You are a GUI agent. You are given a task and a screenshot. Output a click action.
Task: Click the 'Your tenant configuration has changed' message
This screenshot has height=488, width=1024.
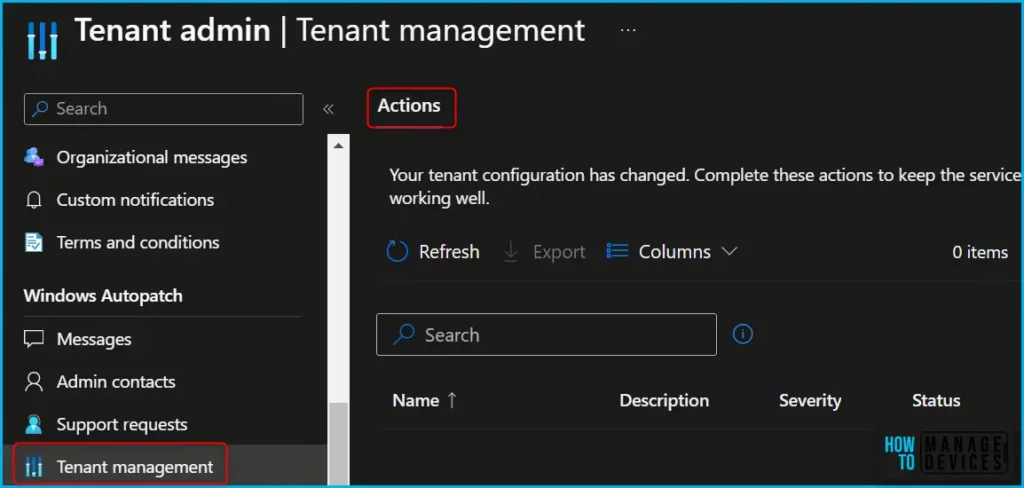point(705,186)
